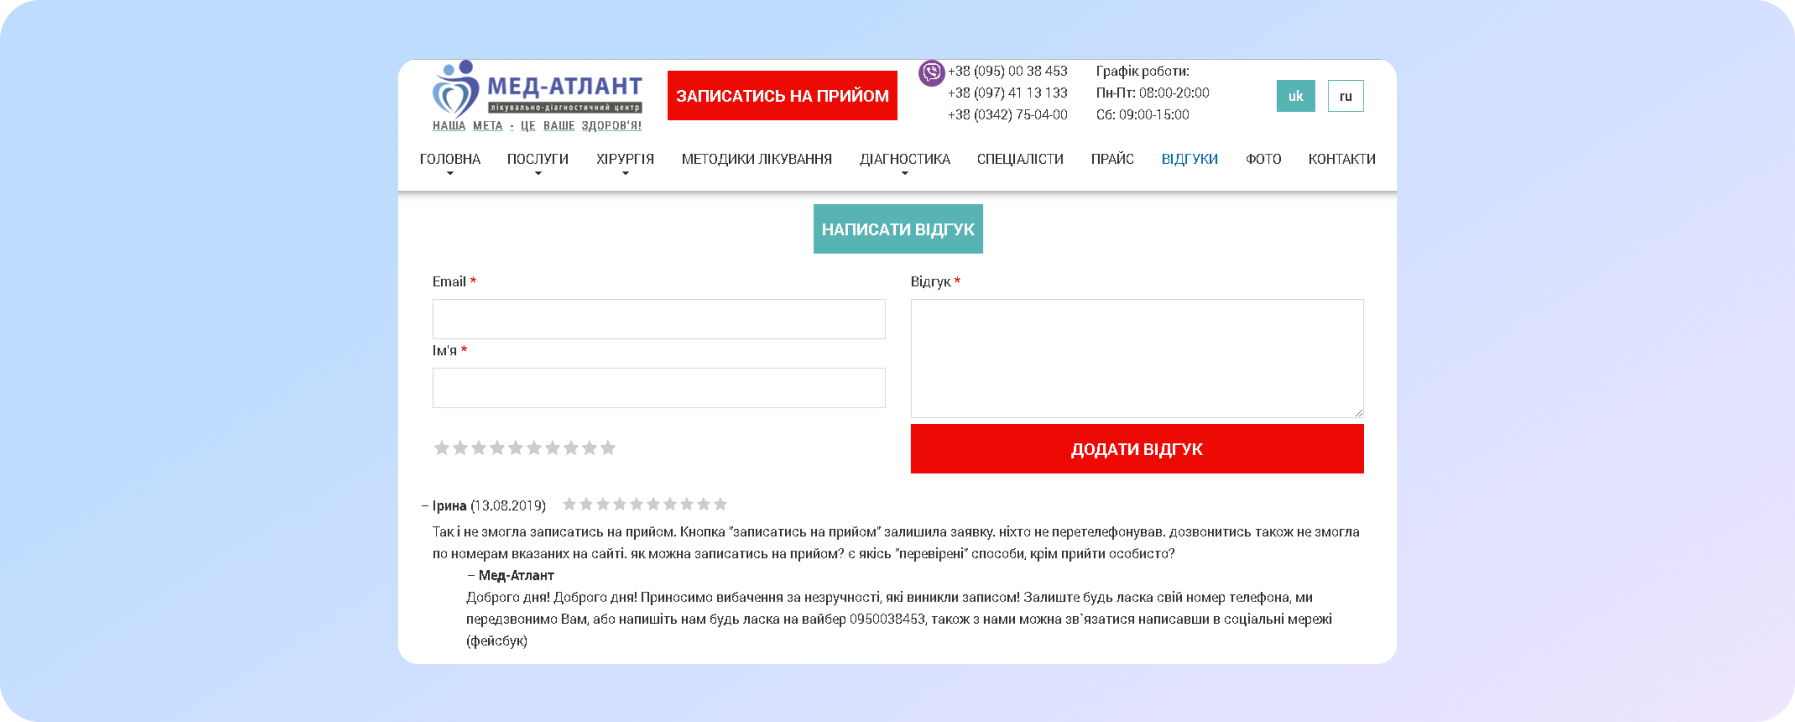Click the Email field label
1795x722 pixels.
click(x=449, y=281)
